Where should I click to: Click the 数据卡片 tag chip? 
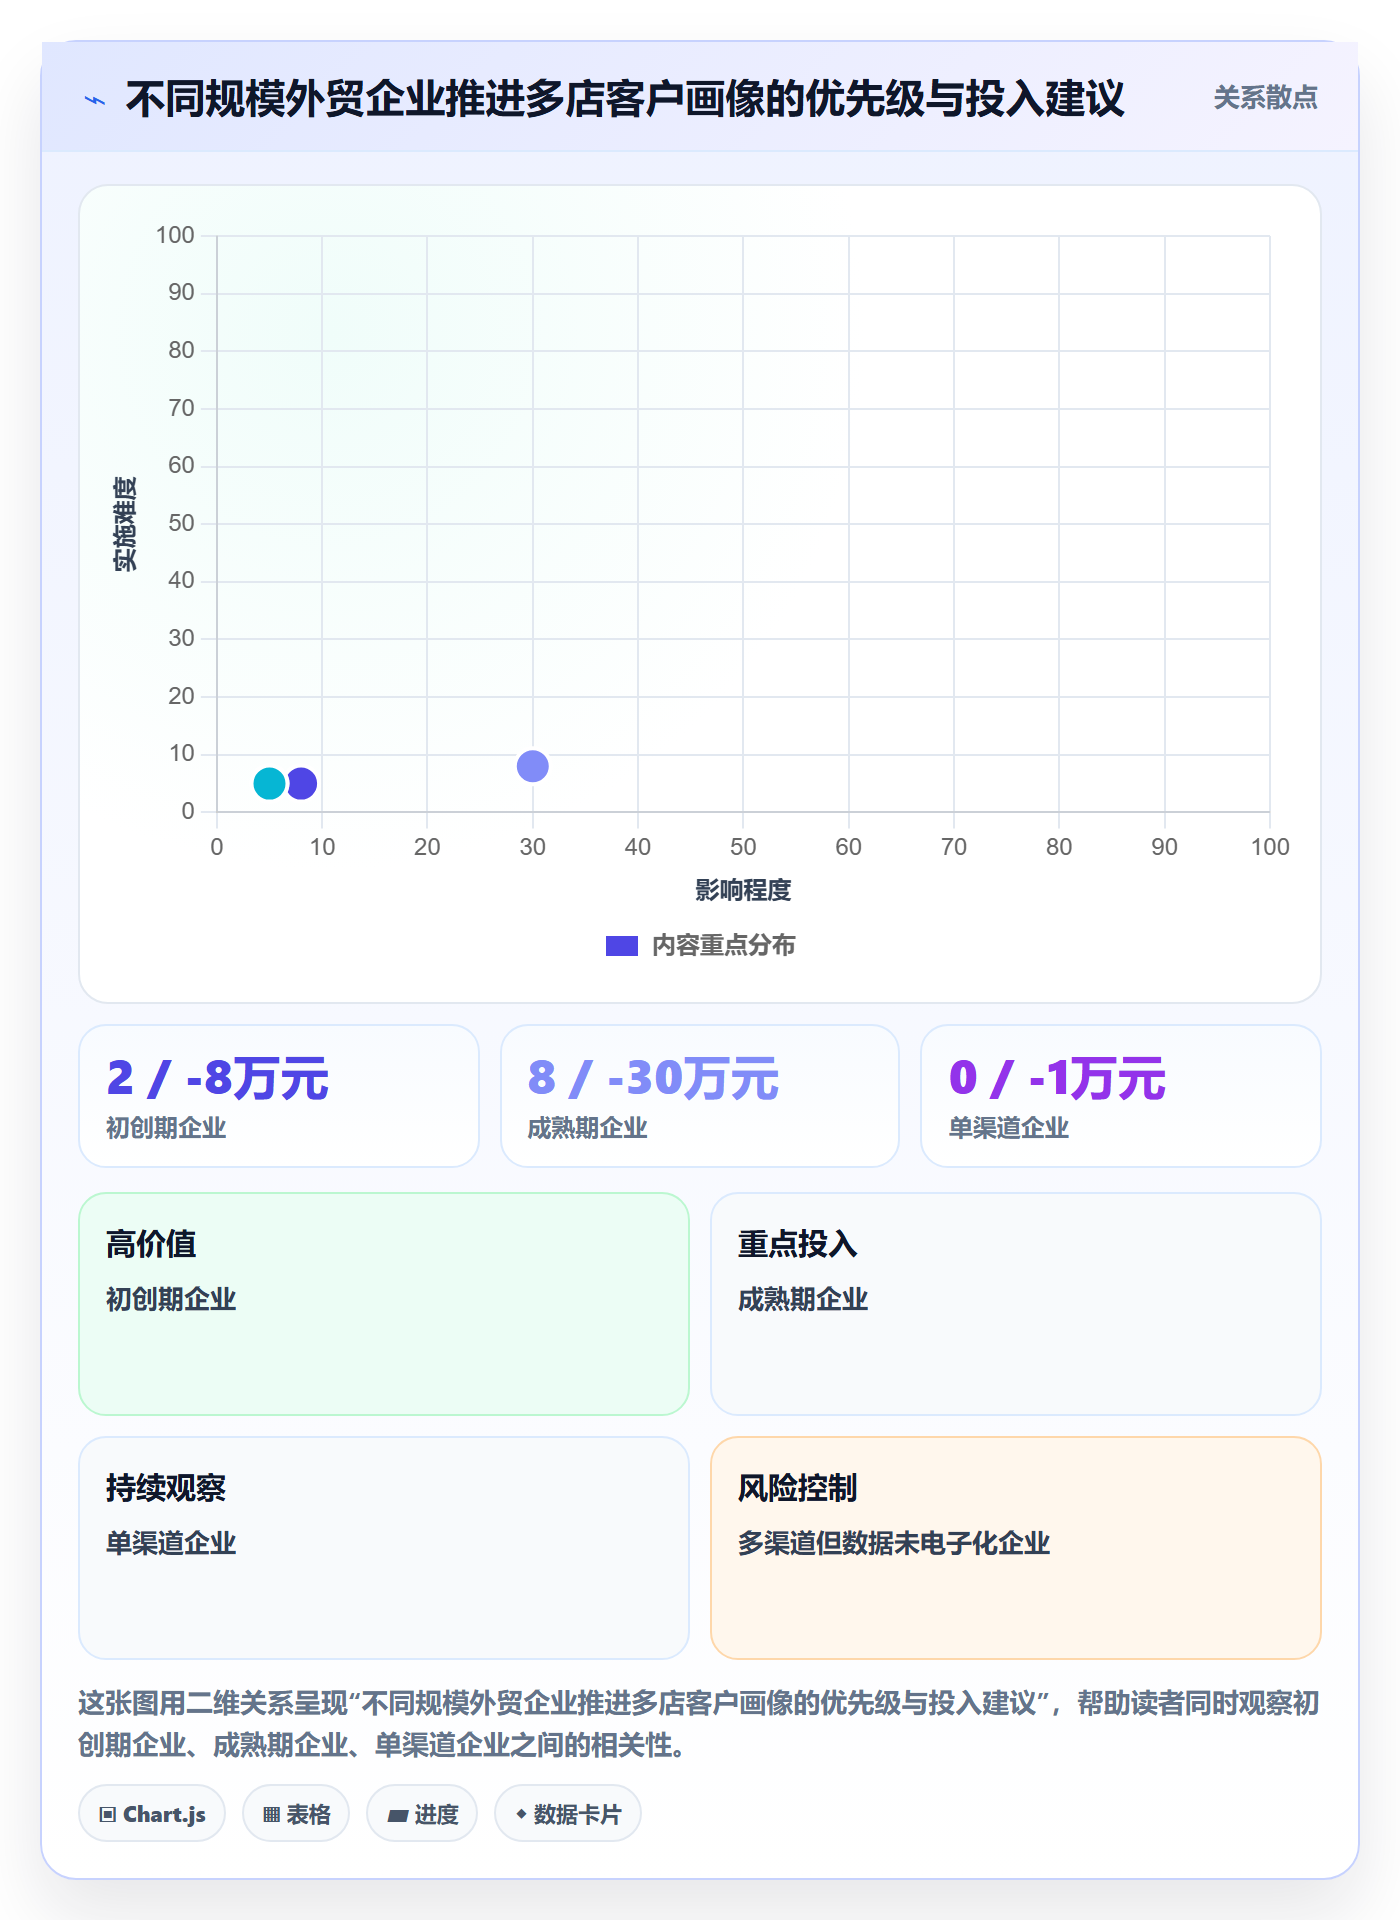coord(568,1813)
